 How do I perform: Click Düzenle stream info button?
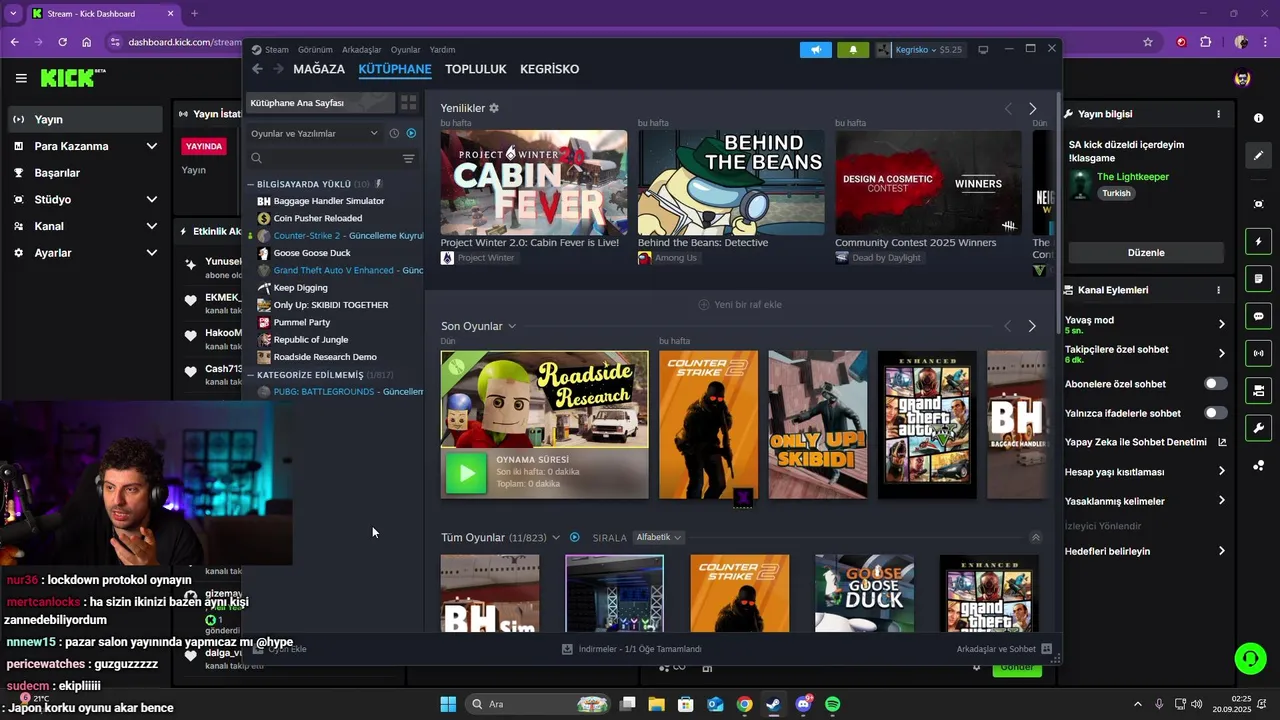pyautogui.click(x=1146, y=253)
